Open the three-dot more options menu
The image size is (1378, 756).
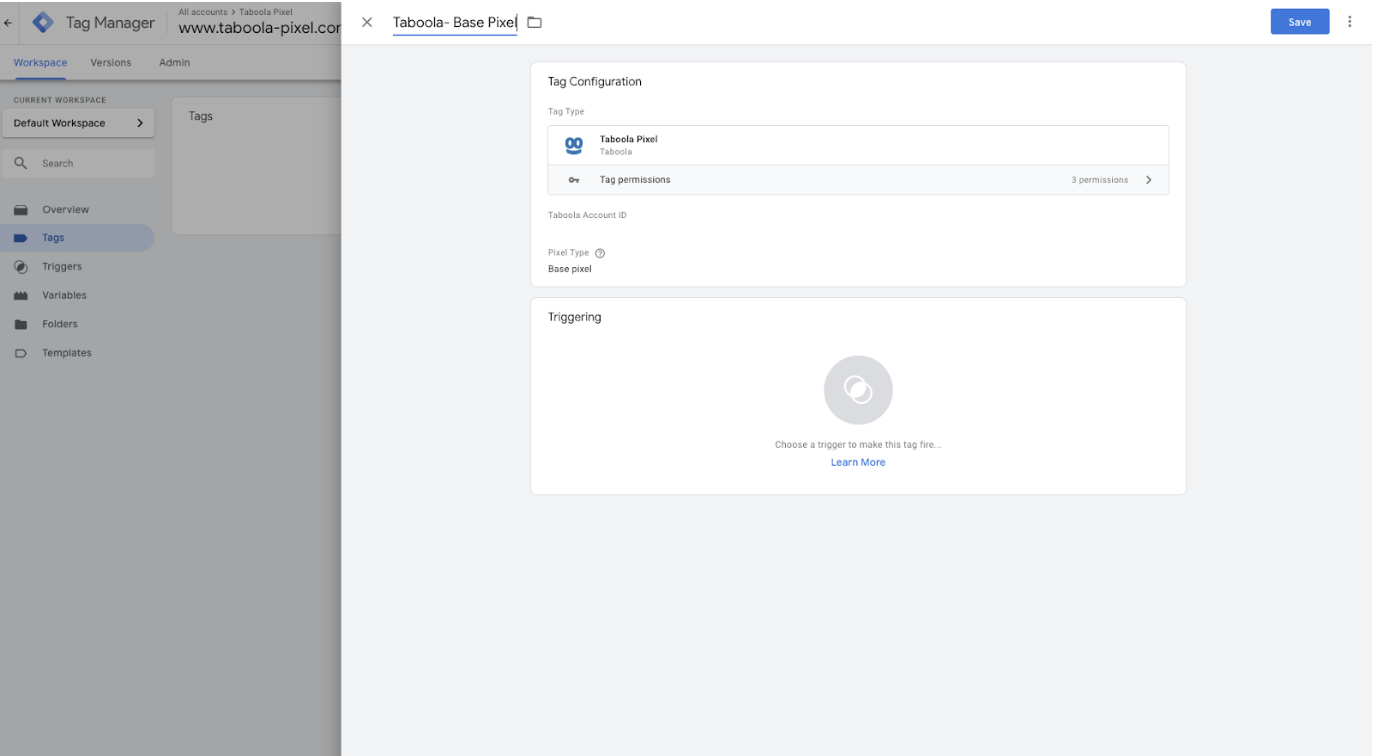[1350, 21]
